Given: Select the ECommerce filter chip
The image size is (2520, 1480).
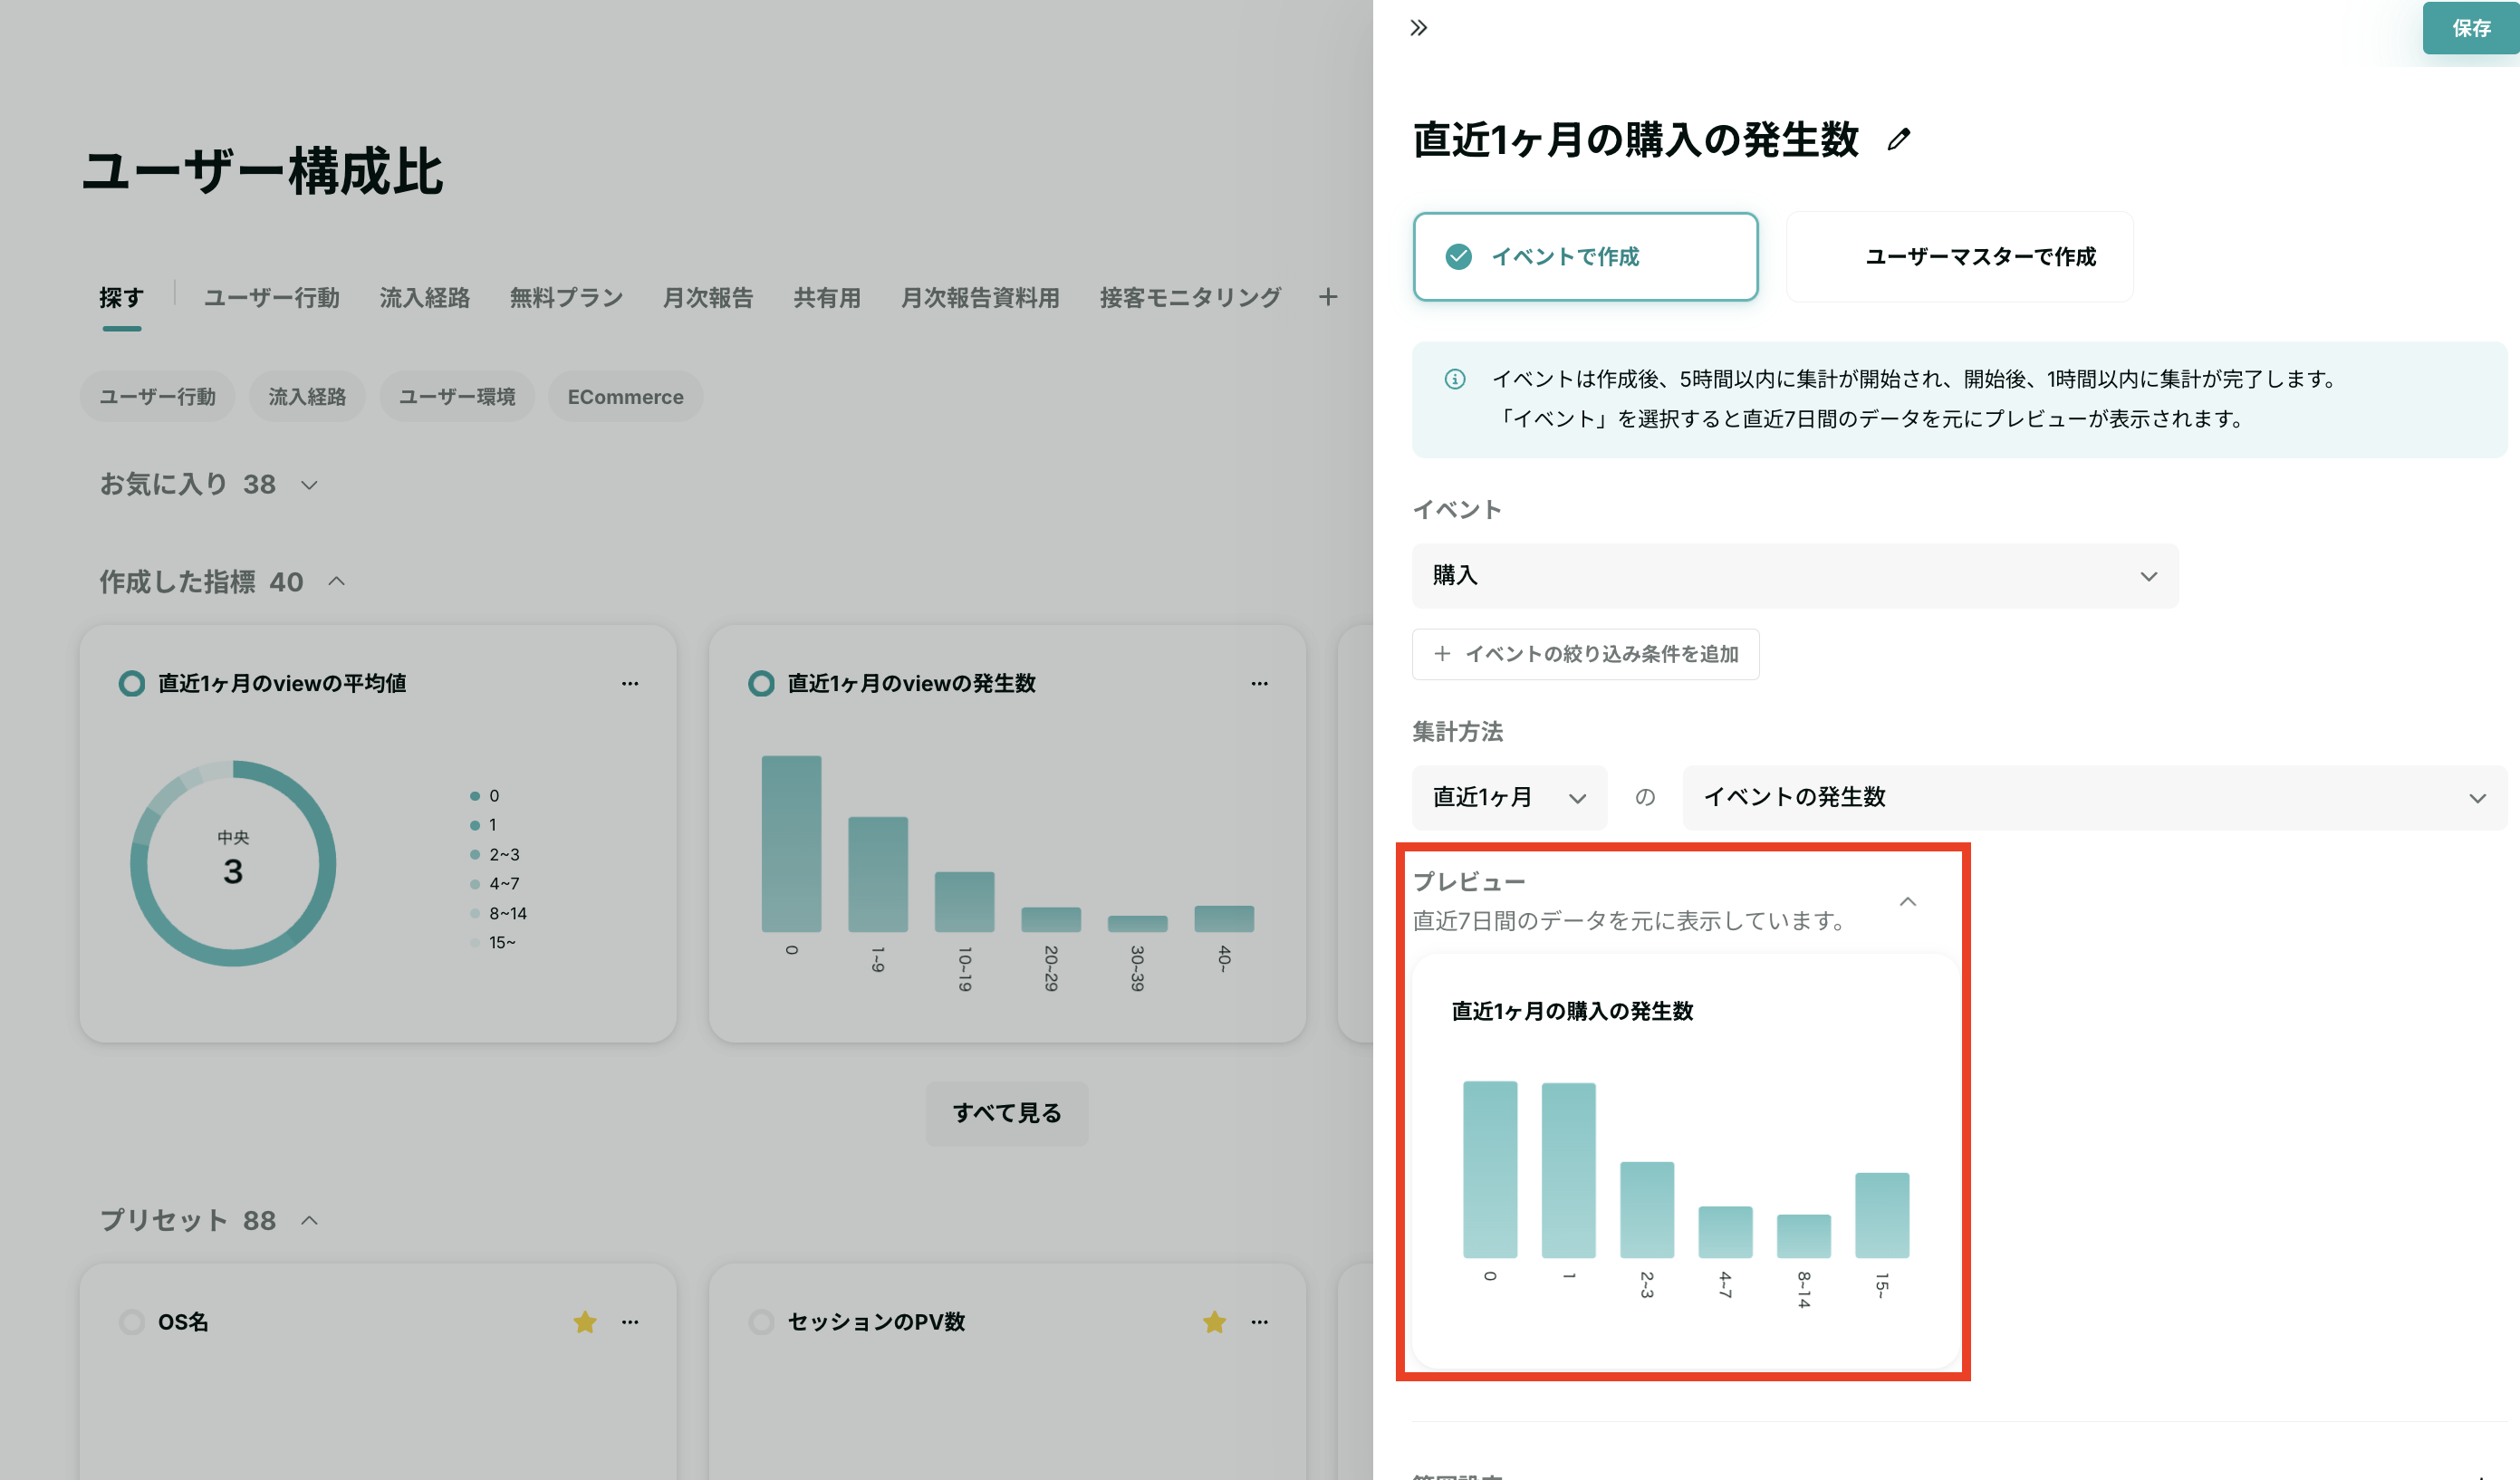Looking at the screenshot, I should coord(625,397).
